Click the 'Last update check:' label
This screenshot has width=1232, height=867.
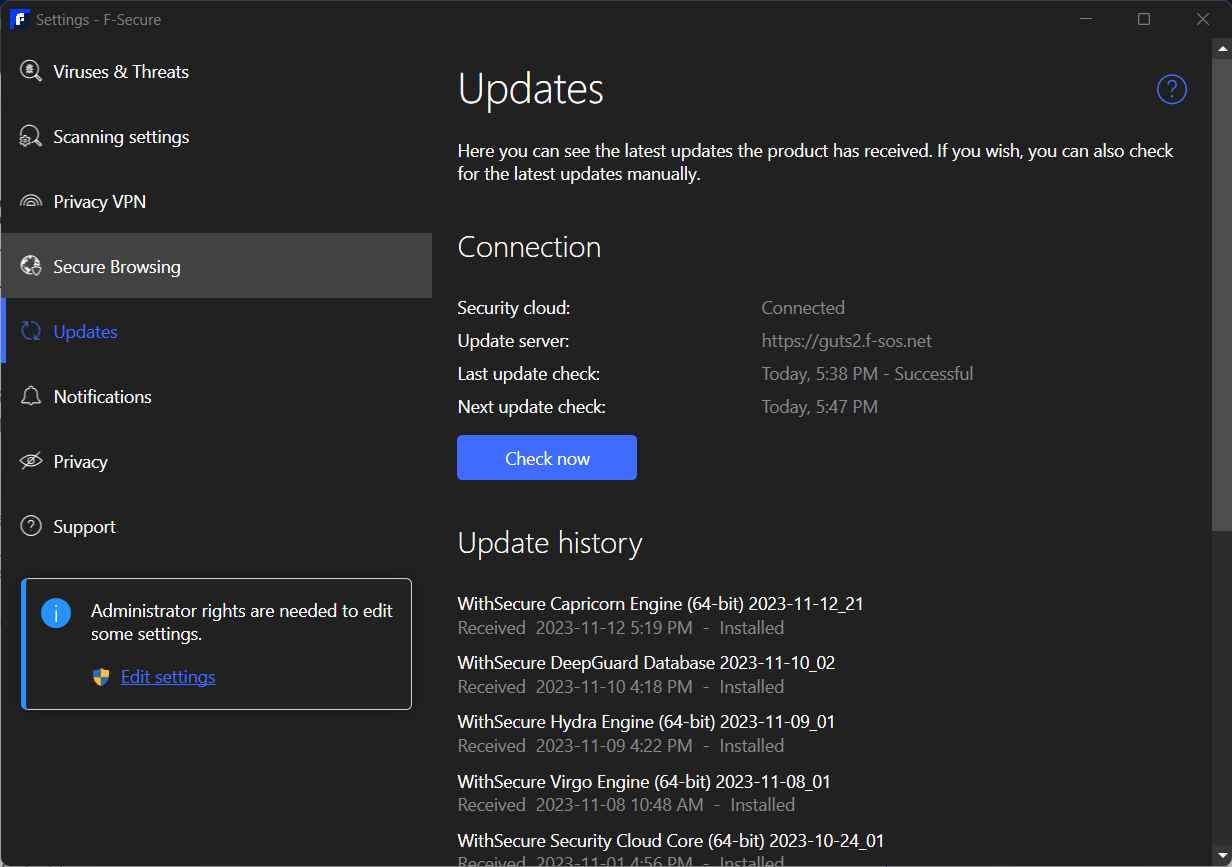(x=529, y=374)
